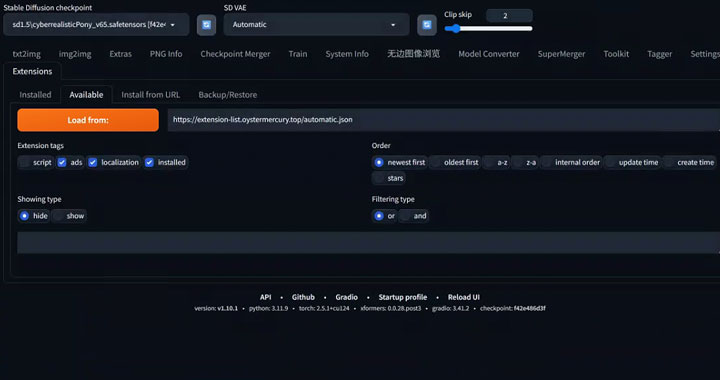Screen dimensions: 720x380
Task: Click the extension index URL field
Action: (x=444, y=120)
